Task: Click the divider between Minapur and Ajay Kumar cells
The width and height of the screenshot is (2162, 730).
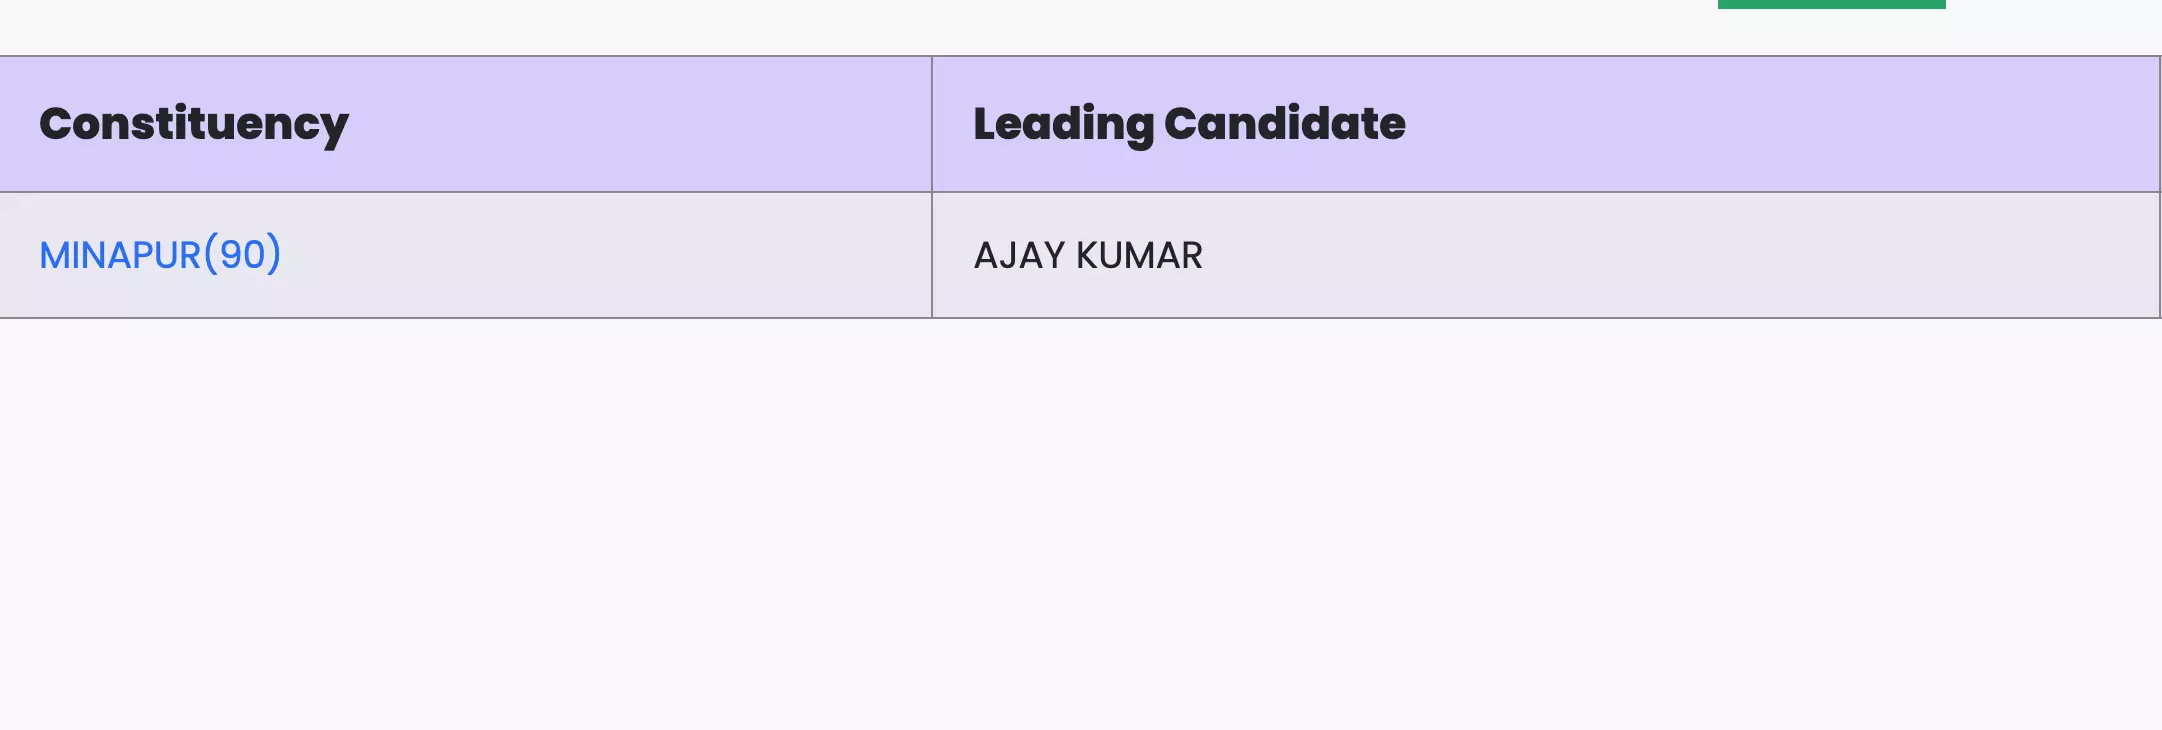Action: [x=932, y=255]
